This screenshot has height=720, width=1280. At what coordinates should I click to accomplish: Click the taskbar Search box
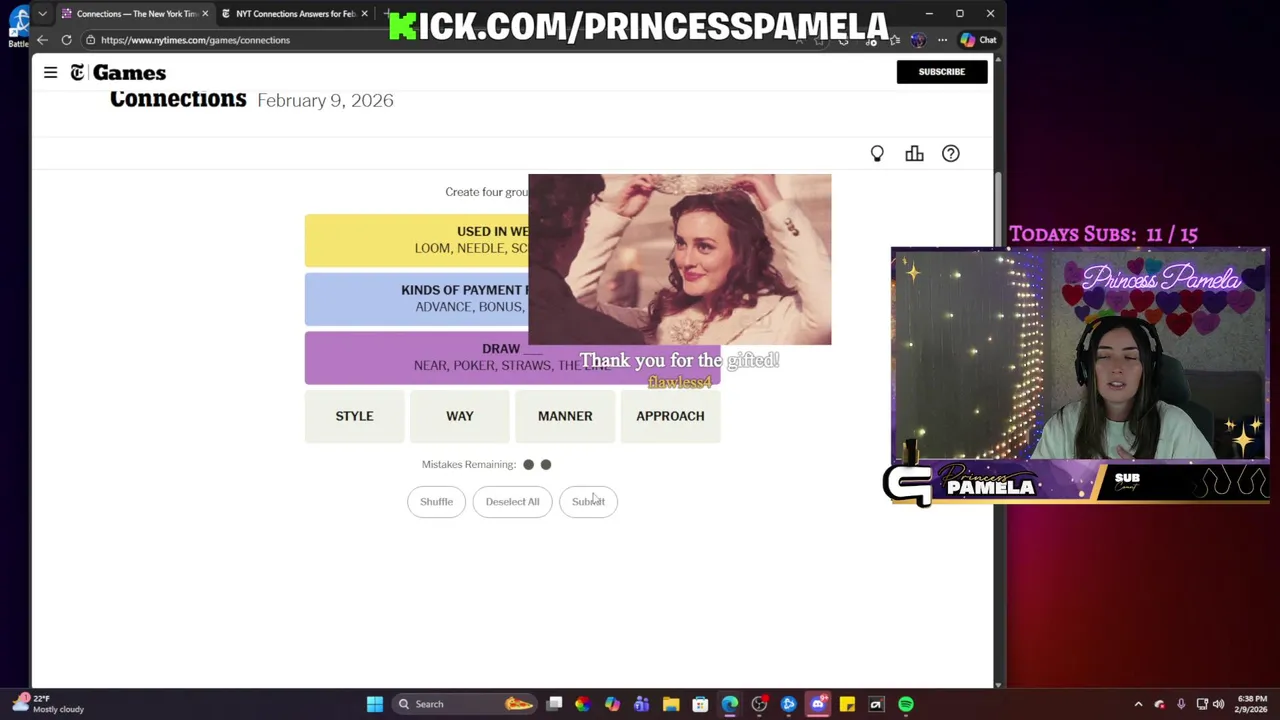tap(464, 704)
